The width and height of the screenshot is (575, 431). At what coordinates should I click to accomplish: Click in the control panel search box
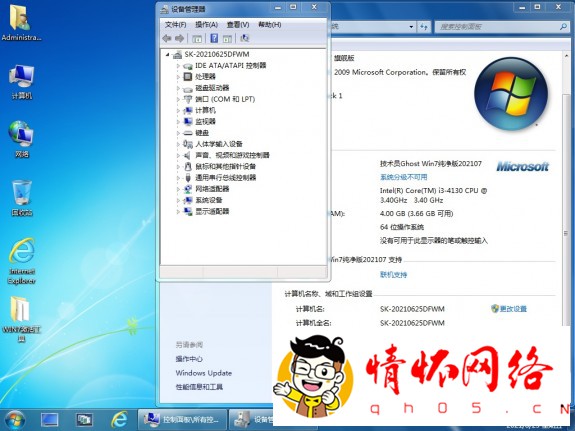tap(497, 27)
